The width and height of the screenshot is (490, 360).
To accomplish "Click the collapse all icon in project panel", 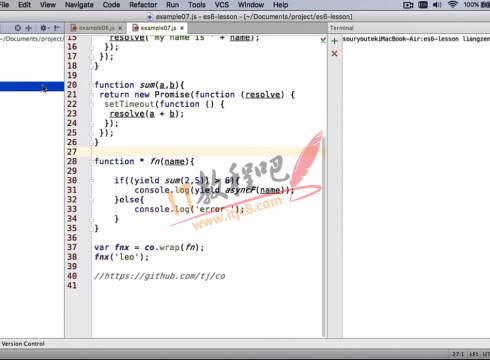I will pyautogui.click(x=29, y=28).
